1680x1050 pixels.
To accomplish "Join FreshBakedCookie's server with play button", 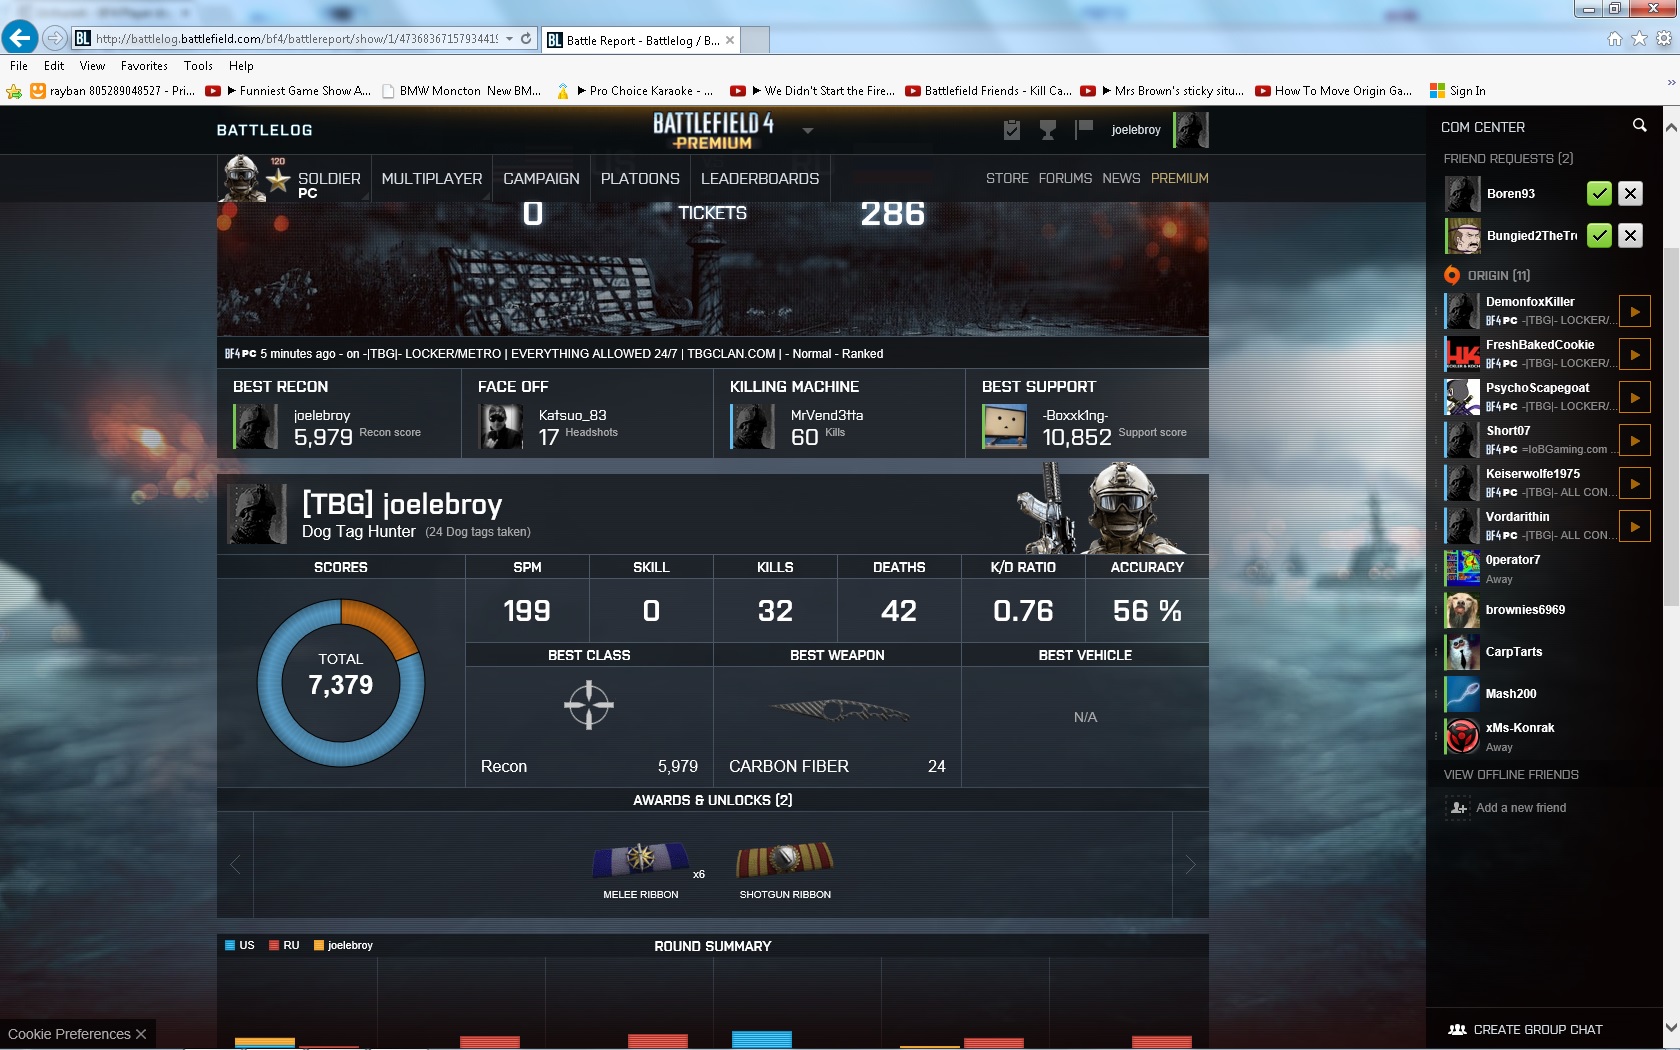I will tap(1635, 355).
